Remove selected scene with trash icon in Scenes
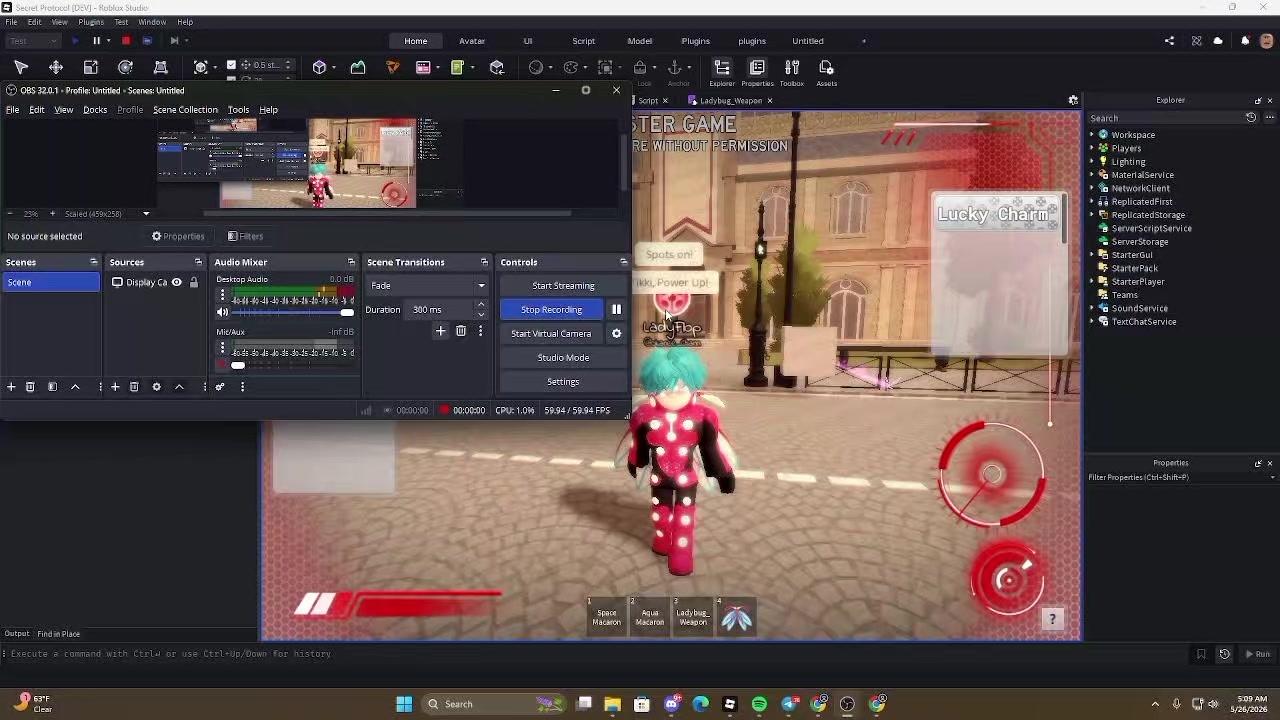 30,387
